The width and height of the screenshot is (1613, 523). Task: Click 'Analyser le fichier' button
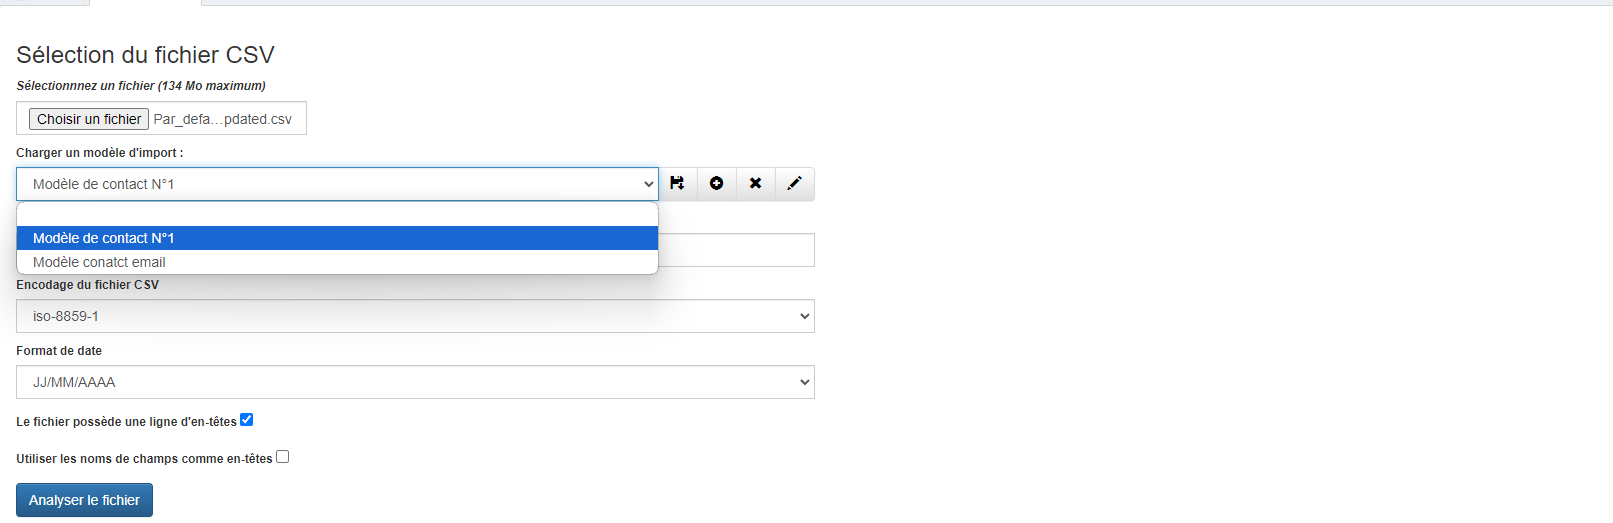[x=84, y=500]
